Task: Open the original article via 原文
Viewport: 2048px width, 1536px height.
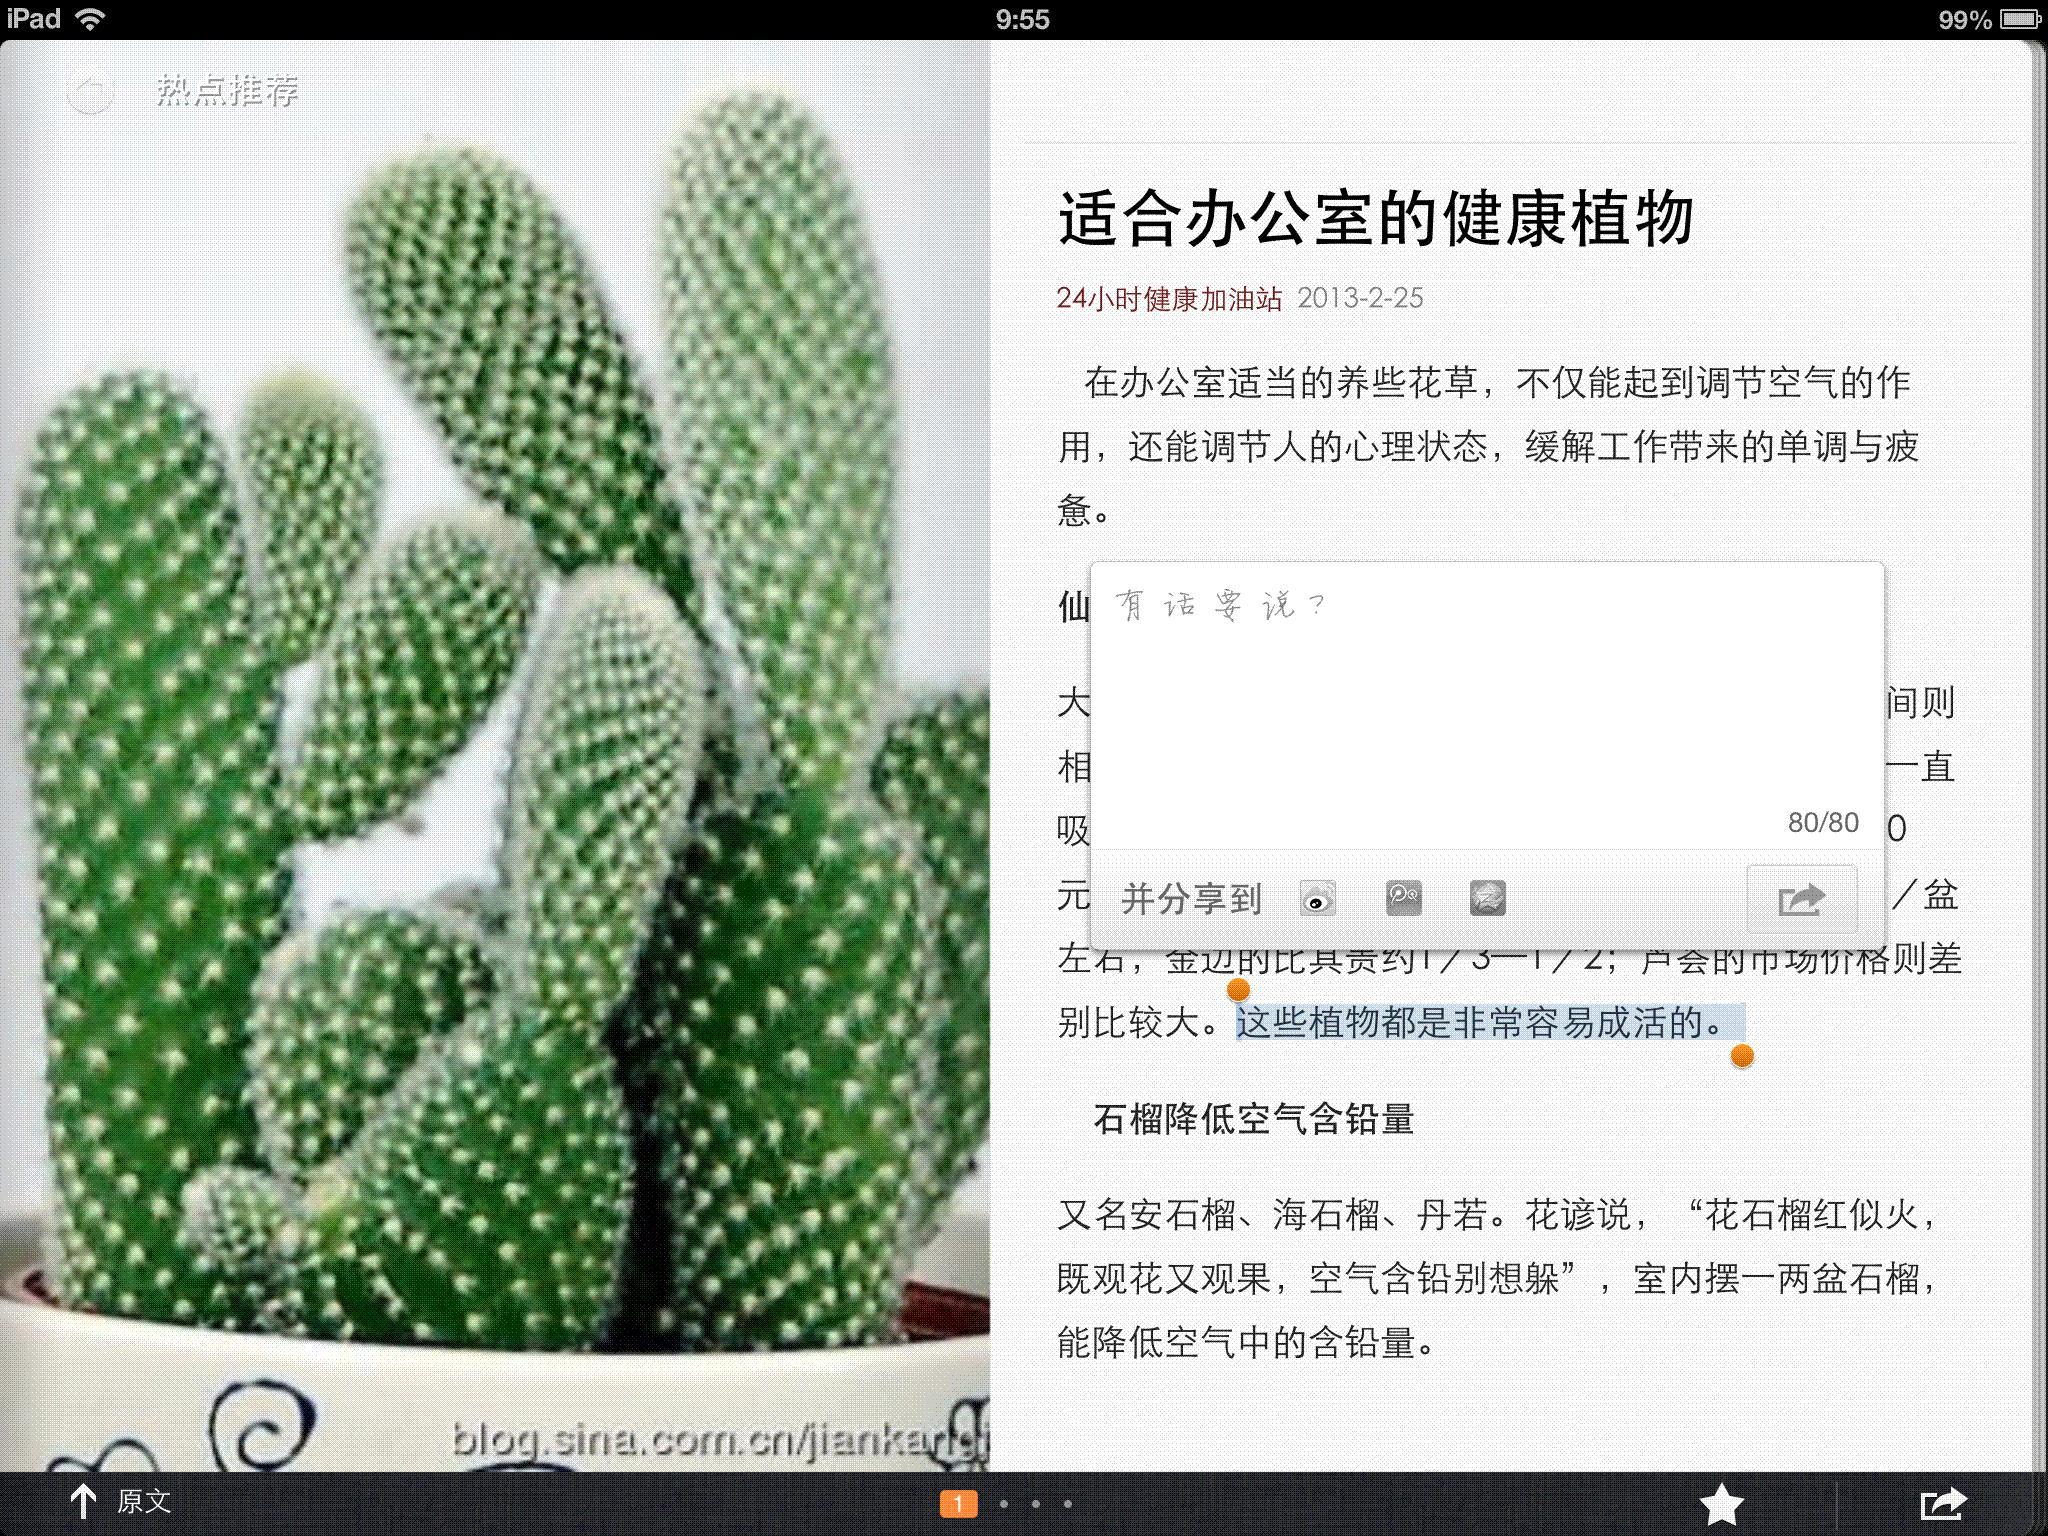Action: pos(144,1502)
